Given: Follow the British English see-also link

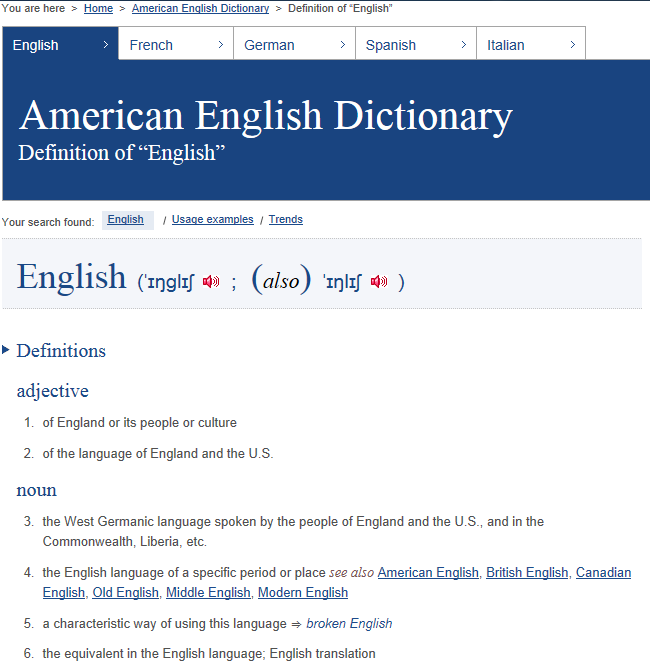Looking at the screenshot, I should [527, 573].
